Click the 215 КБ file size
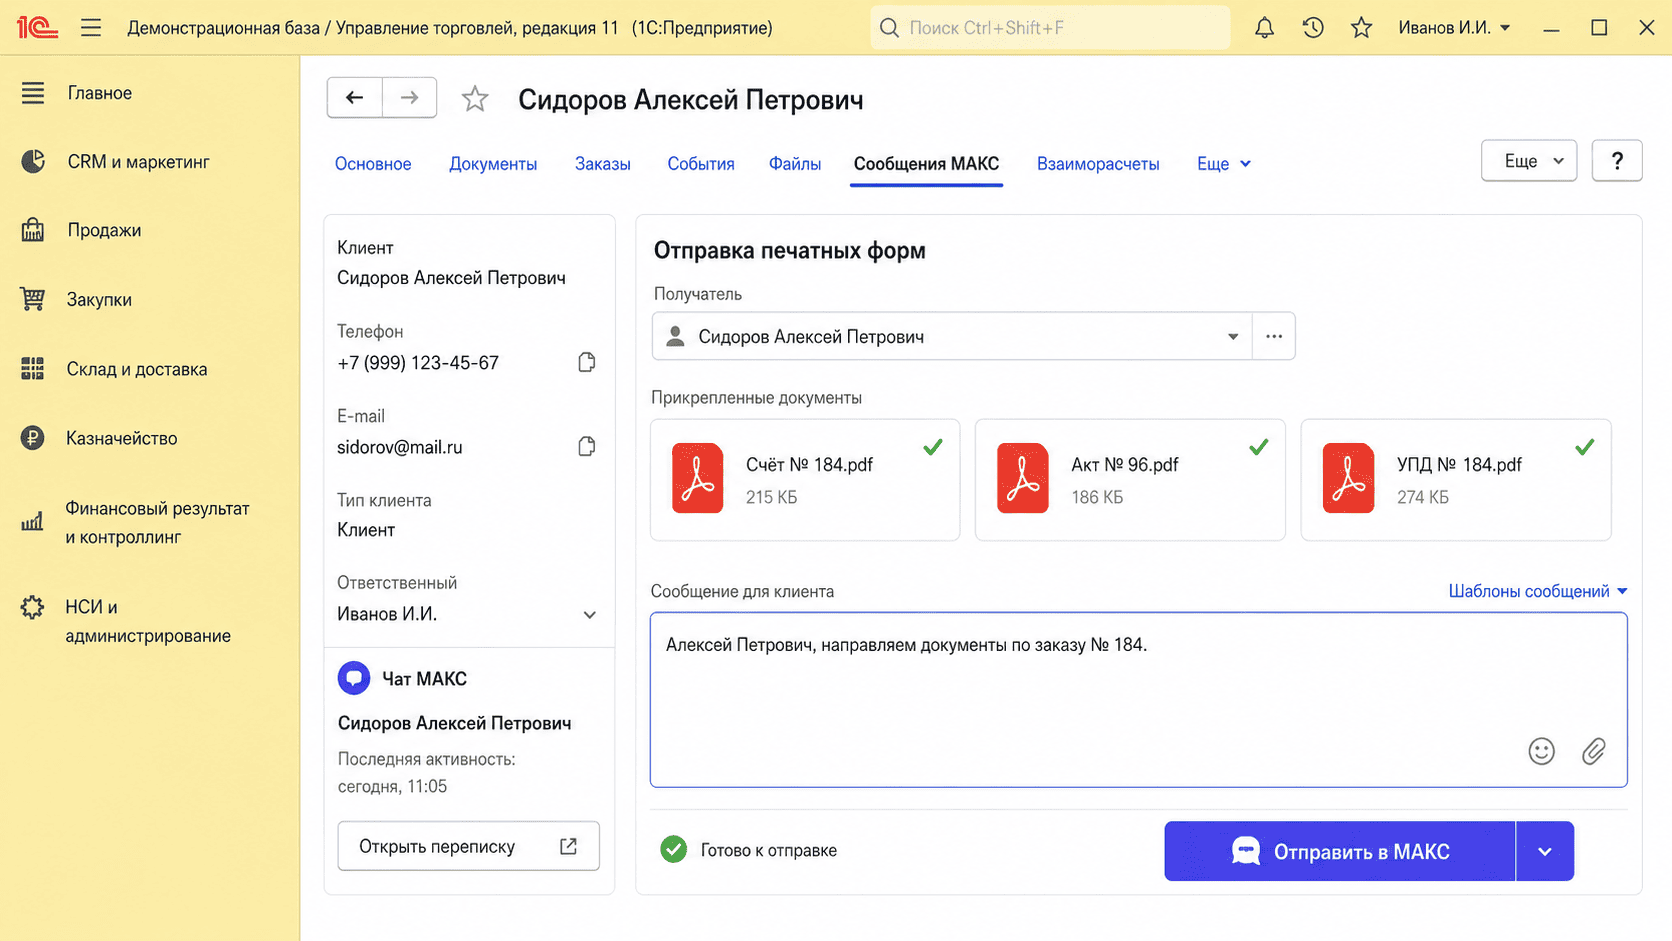 (x=772, y=497)
